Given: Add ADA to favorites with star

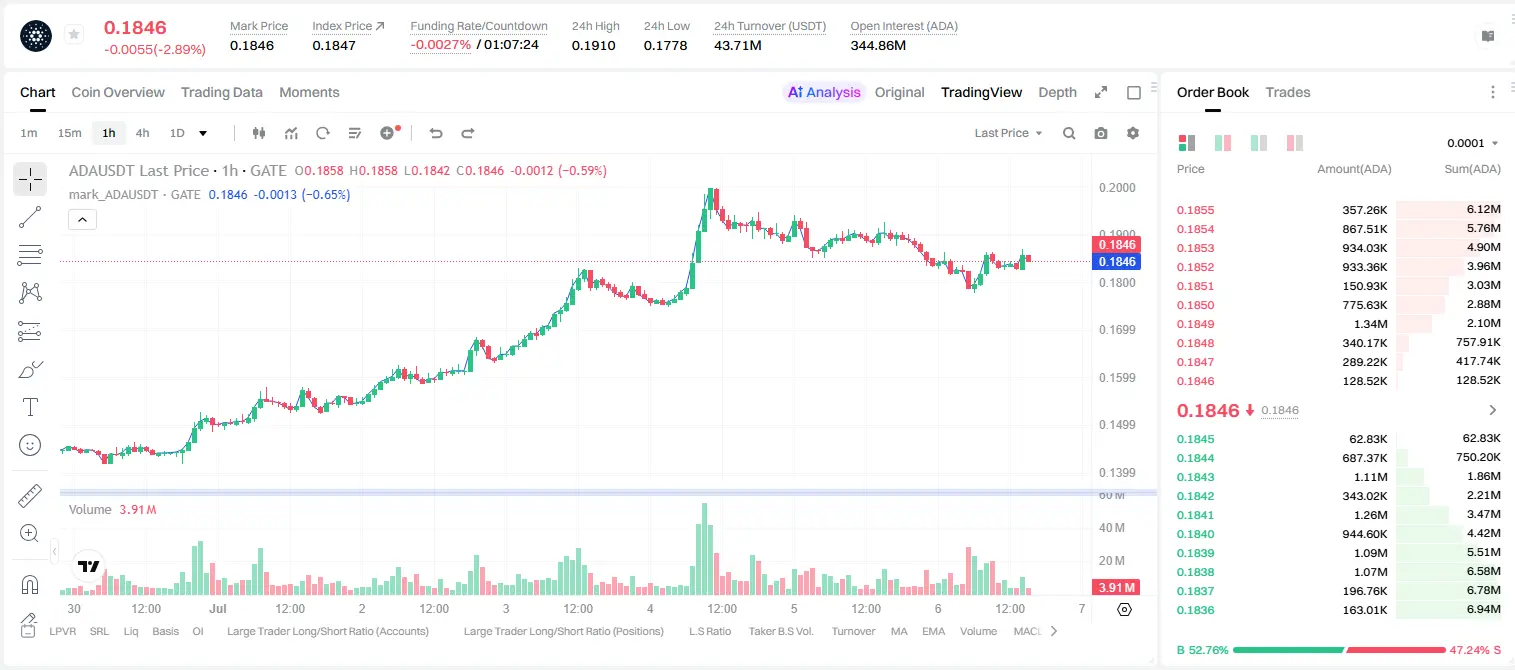Looking at the screenshot, I should (74, 35).
